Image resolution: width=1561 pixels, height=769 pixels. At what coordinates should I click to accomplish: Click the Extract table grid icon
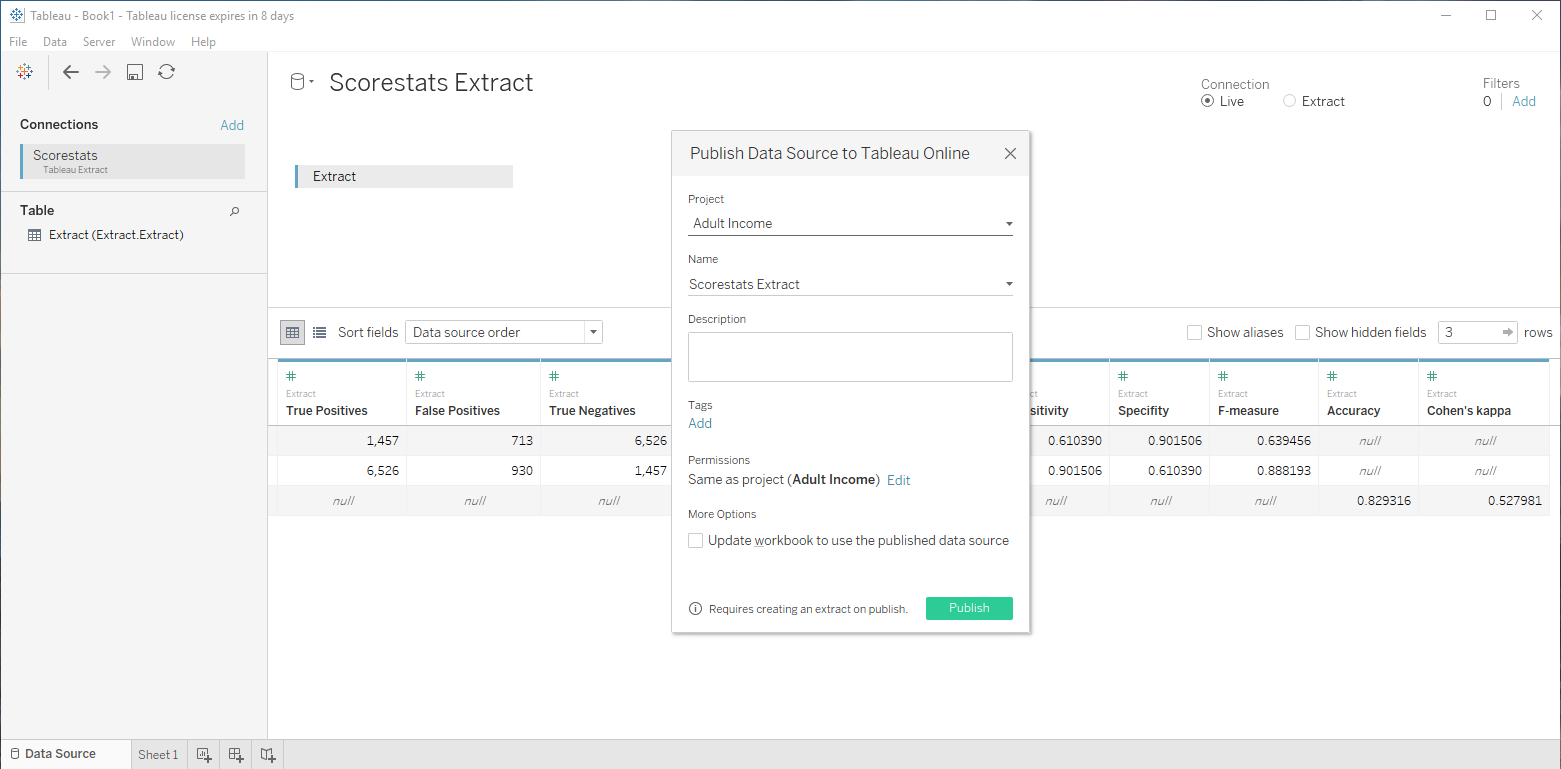click(35, 235)
